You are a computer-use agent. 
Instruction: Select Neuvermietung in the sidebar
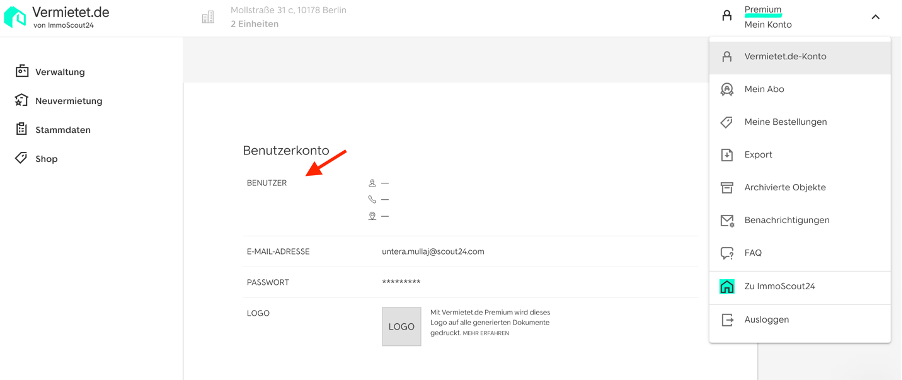click(x=68, y=101)
